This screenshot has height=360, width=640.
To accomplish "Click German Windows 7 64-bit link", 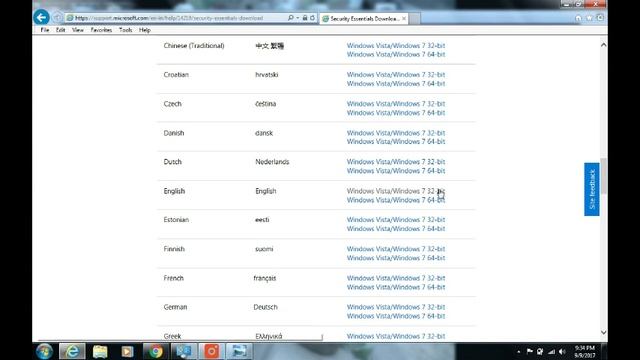I will coord(396,316).
